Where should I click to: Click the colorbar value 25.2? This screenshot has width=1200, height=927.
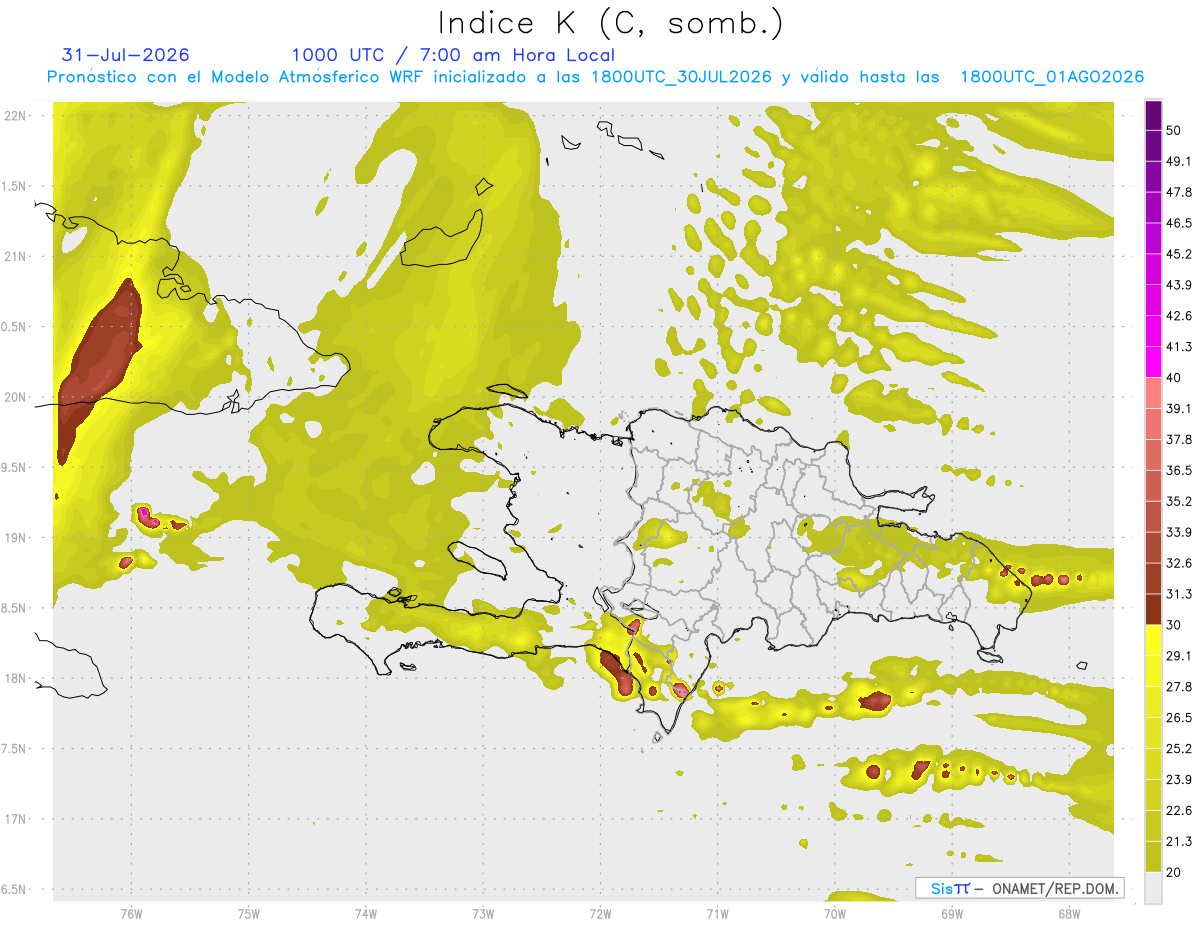pos(1179,749)
